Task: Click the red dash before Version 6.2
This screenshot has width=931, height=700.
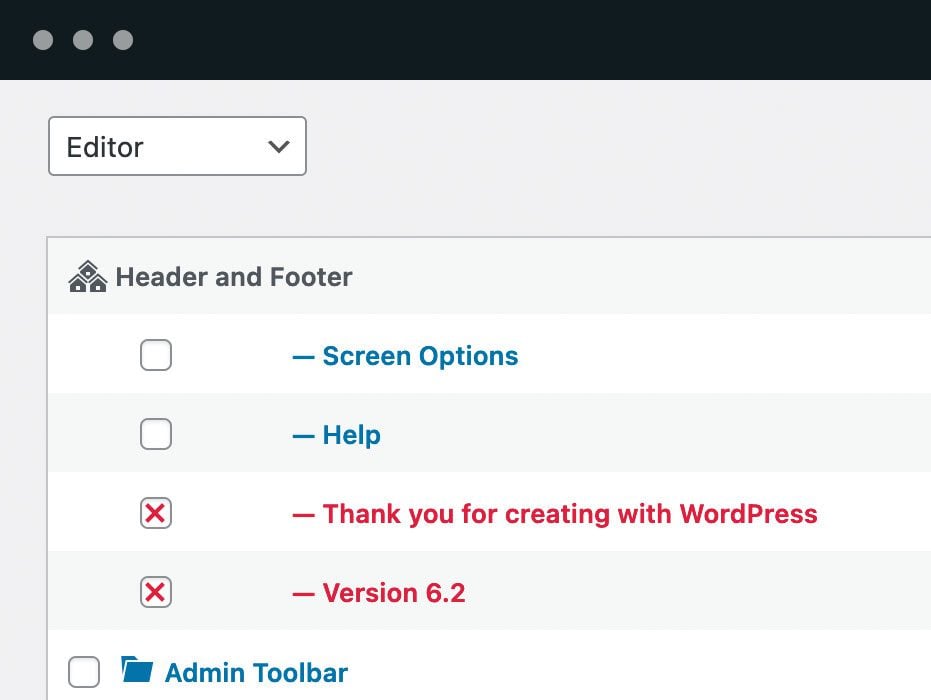Action: point(303,593)
